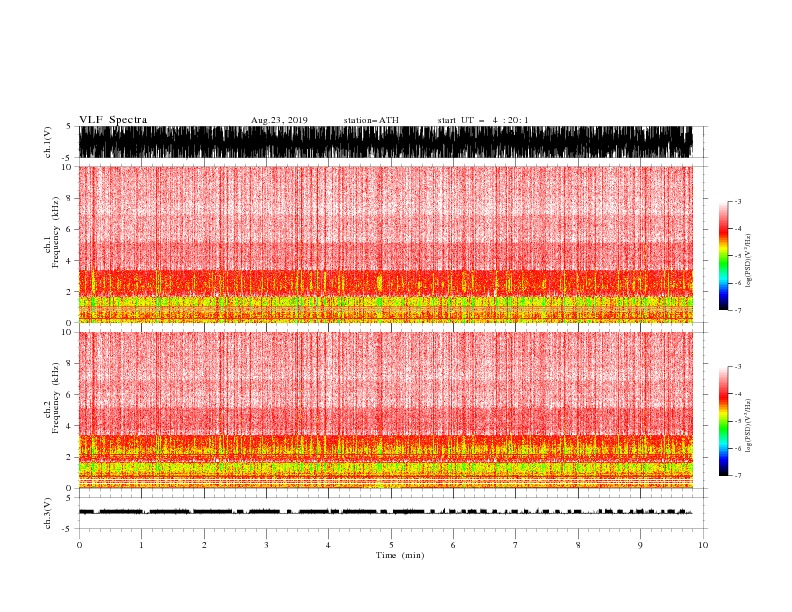Click the ch.3 voltage trace
792x612 pixels.
(385, 512)
